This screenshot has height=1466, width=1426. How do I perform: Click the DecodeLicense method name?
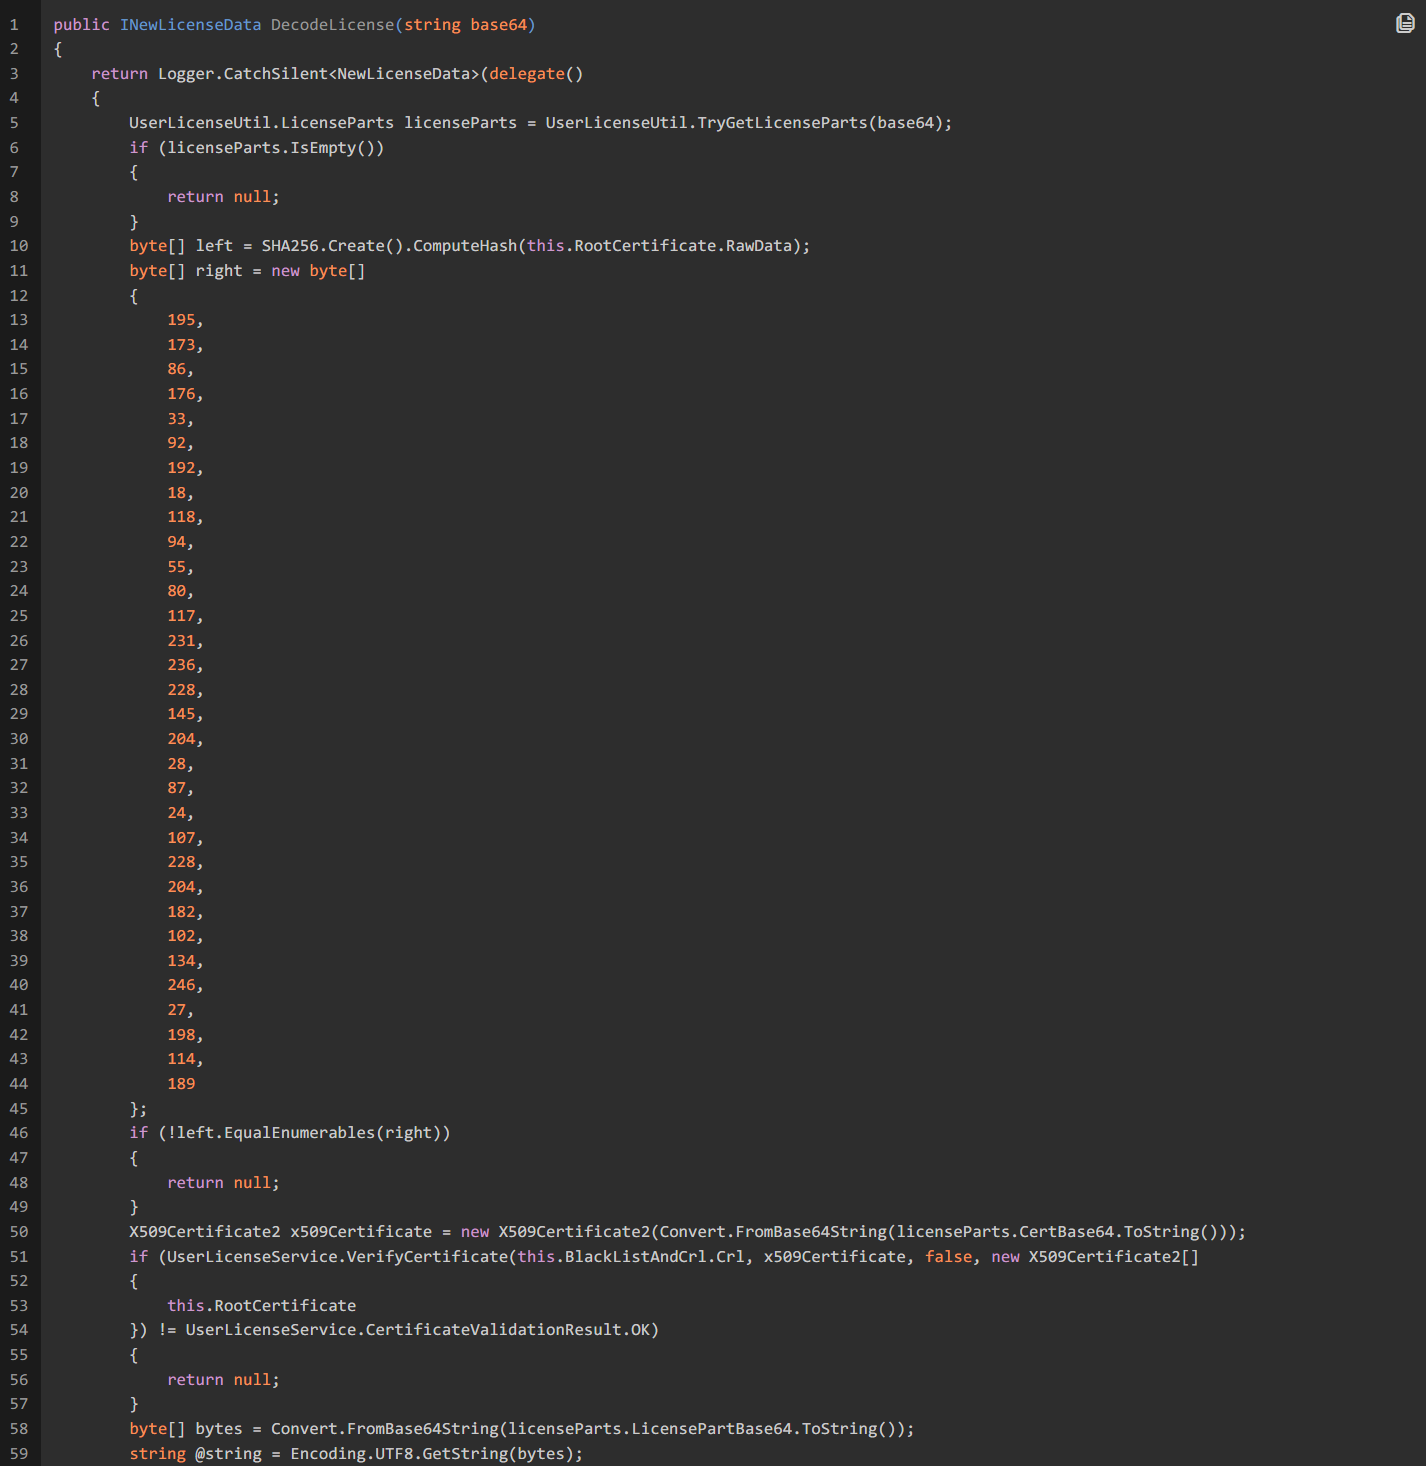[332, 24]
